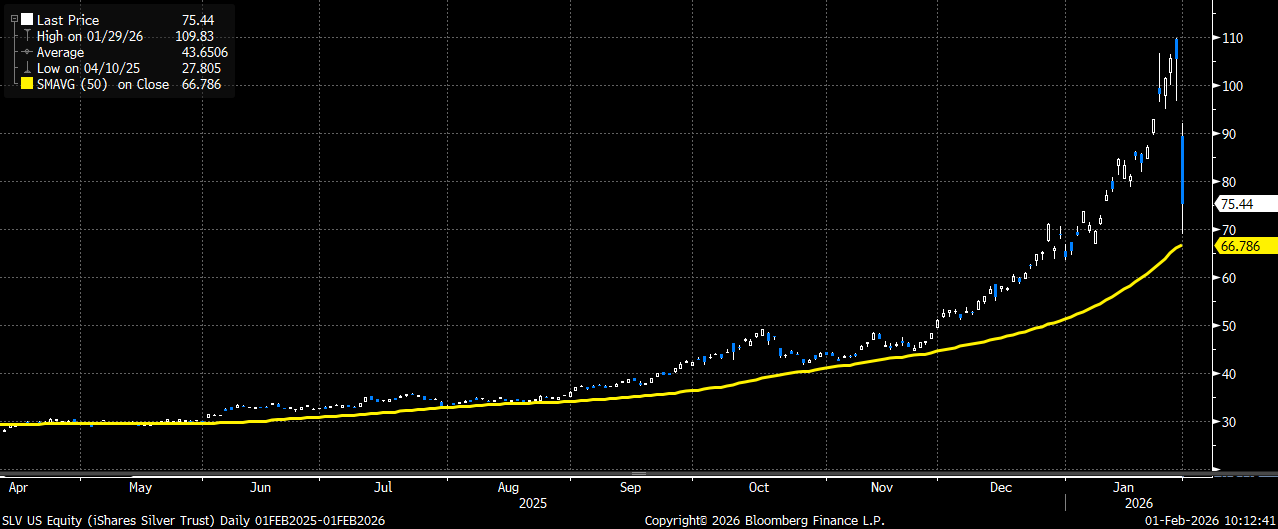Click the 90 label on the price axis
1278x529 pixels.
point(1228,134)
